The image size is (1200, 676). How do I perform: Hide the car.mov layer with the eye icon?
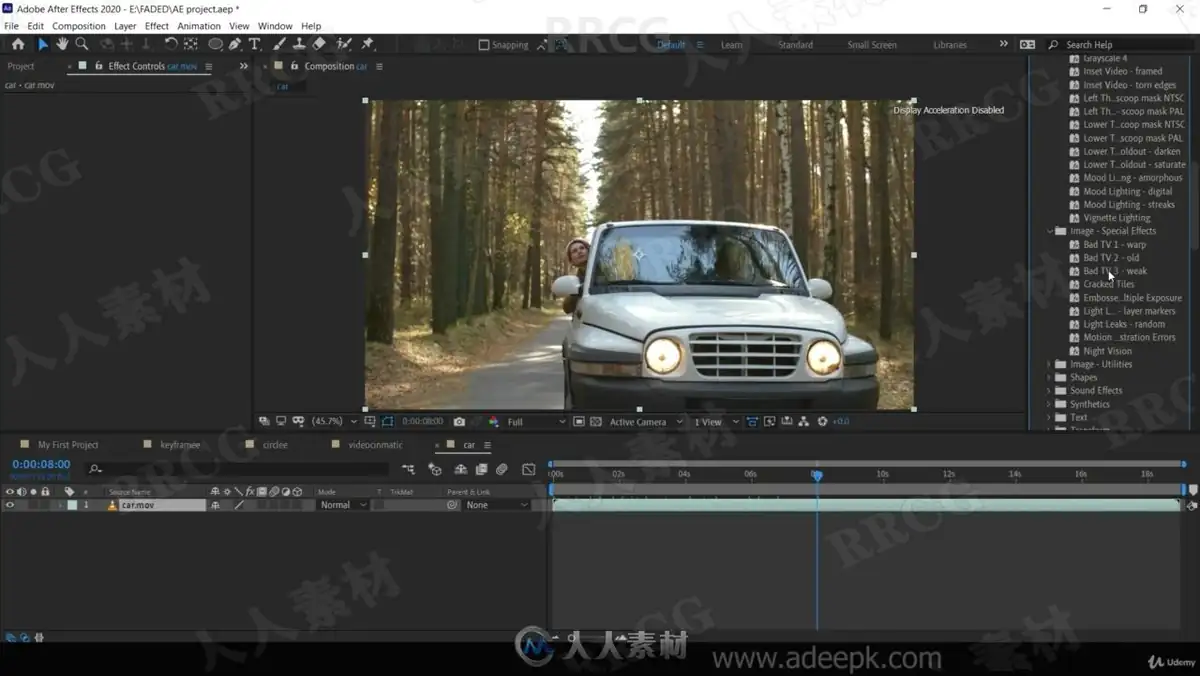pos(10,505)
